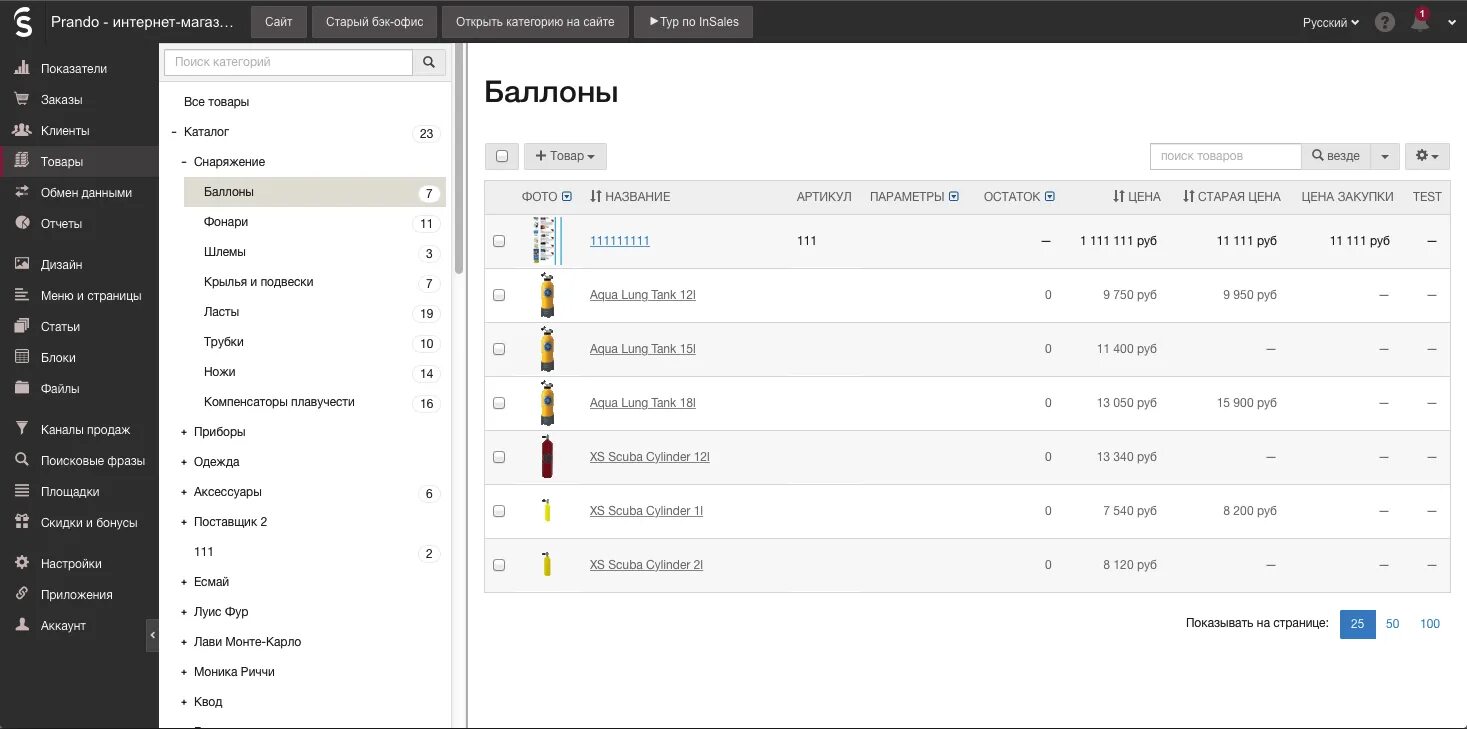Click the category tree scrollbar
Viewport: 1467px width, 729px height.
(x=459, y=160)
